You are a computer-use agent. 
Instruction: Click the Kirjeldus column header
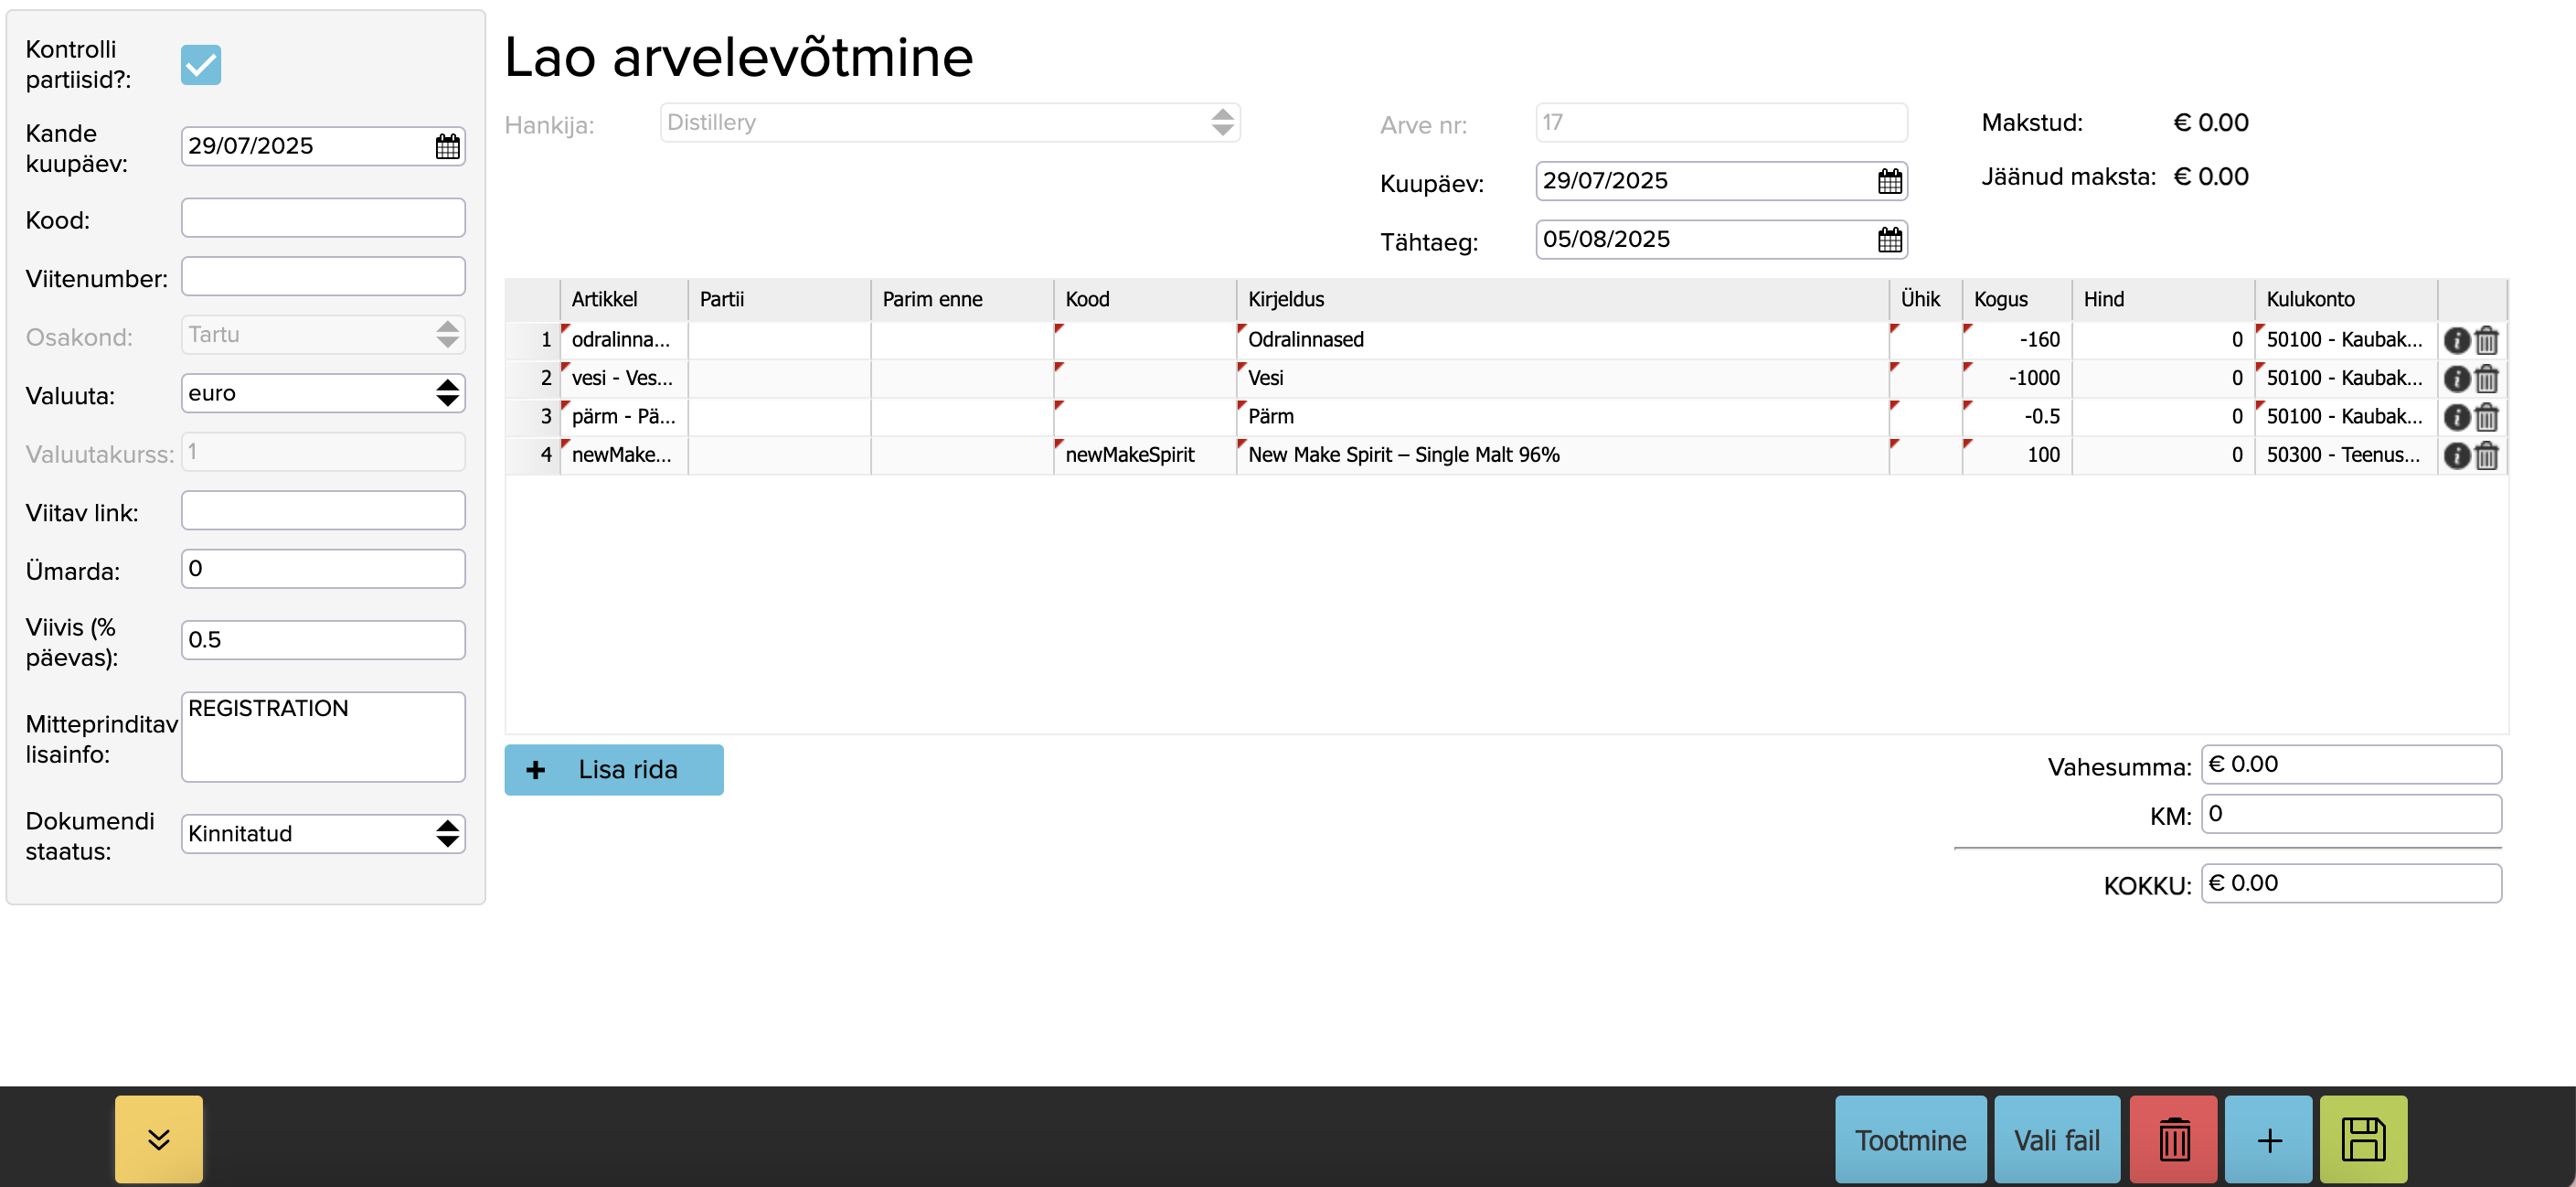1285,299
